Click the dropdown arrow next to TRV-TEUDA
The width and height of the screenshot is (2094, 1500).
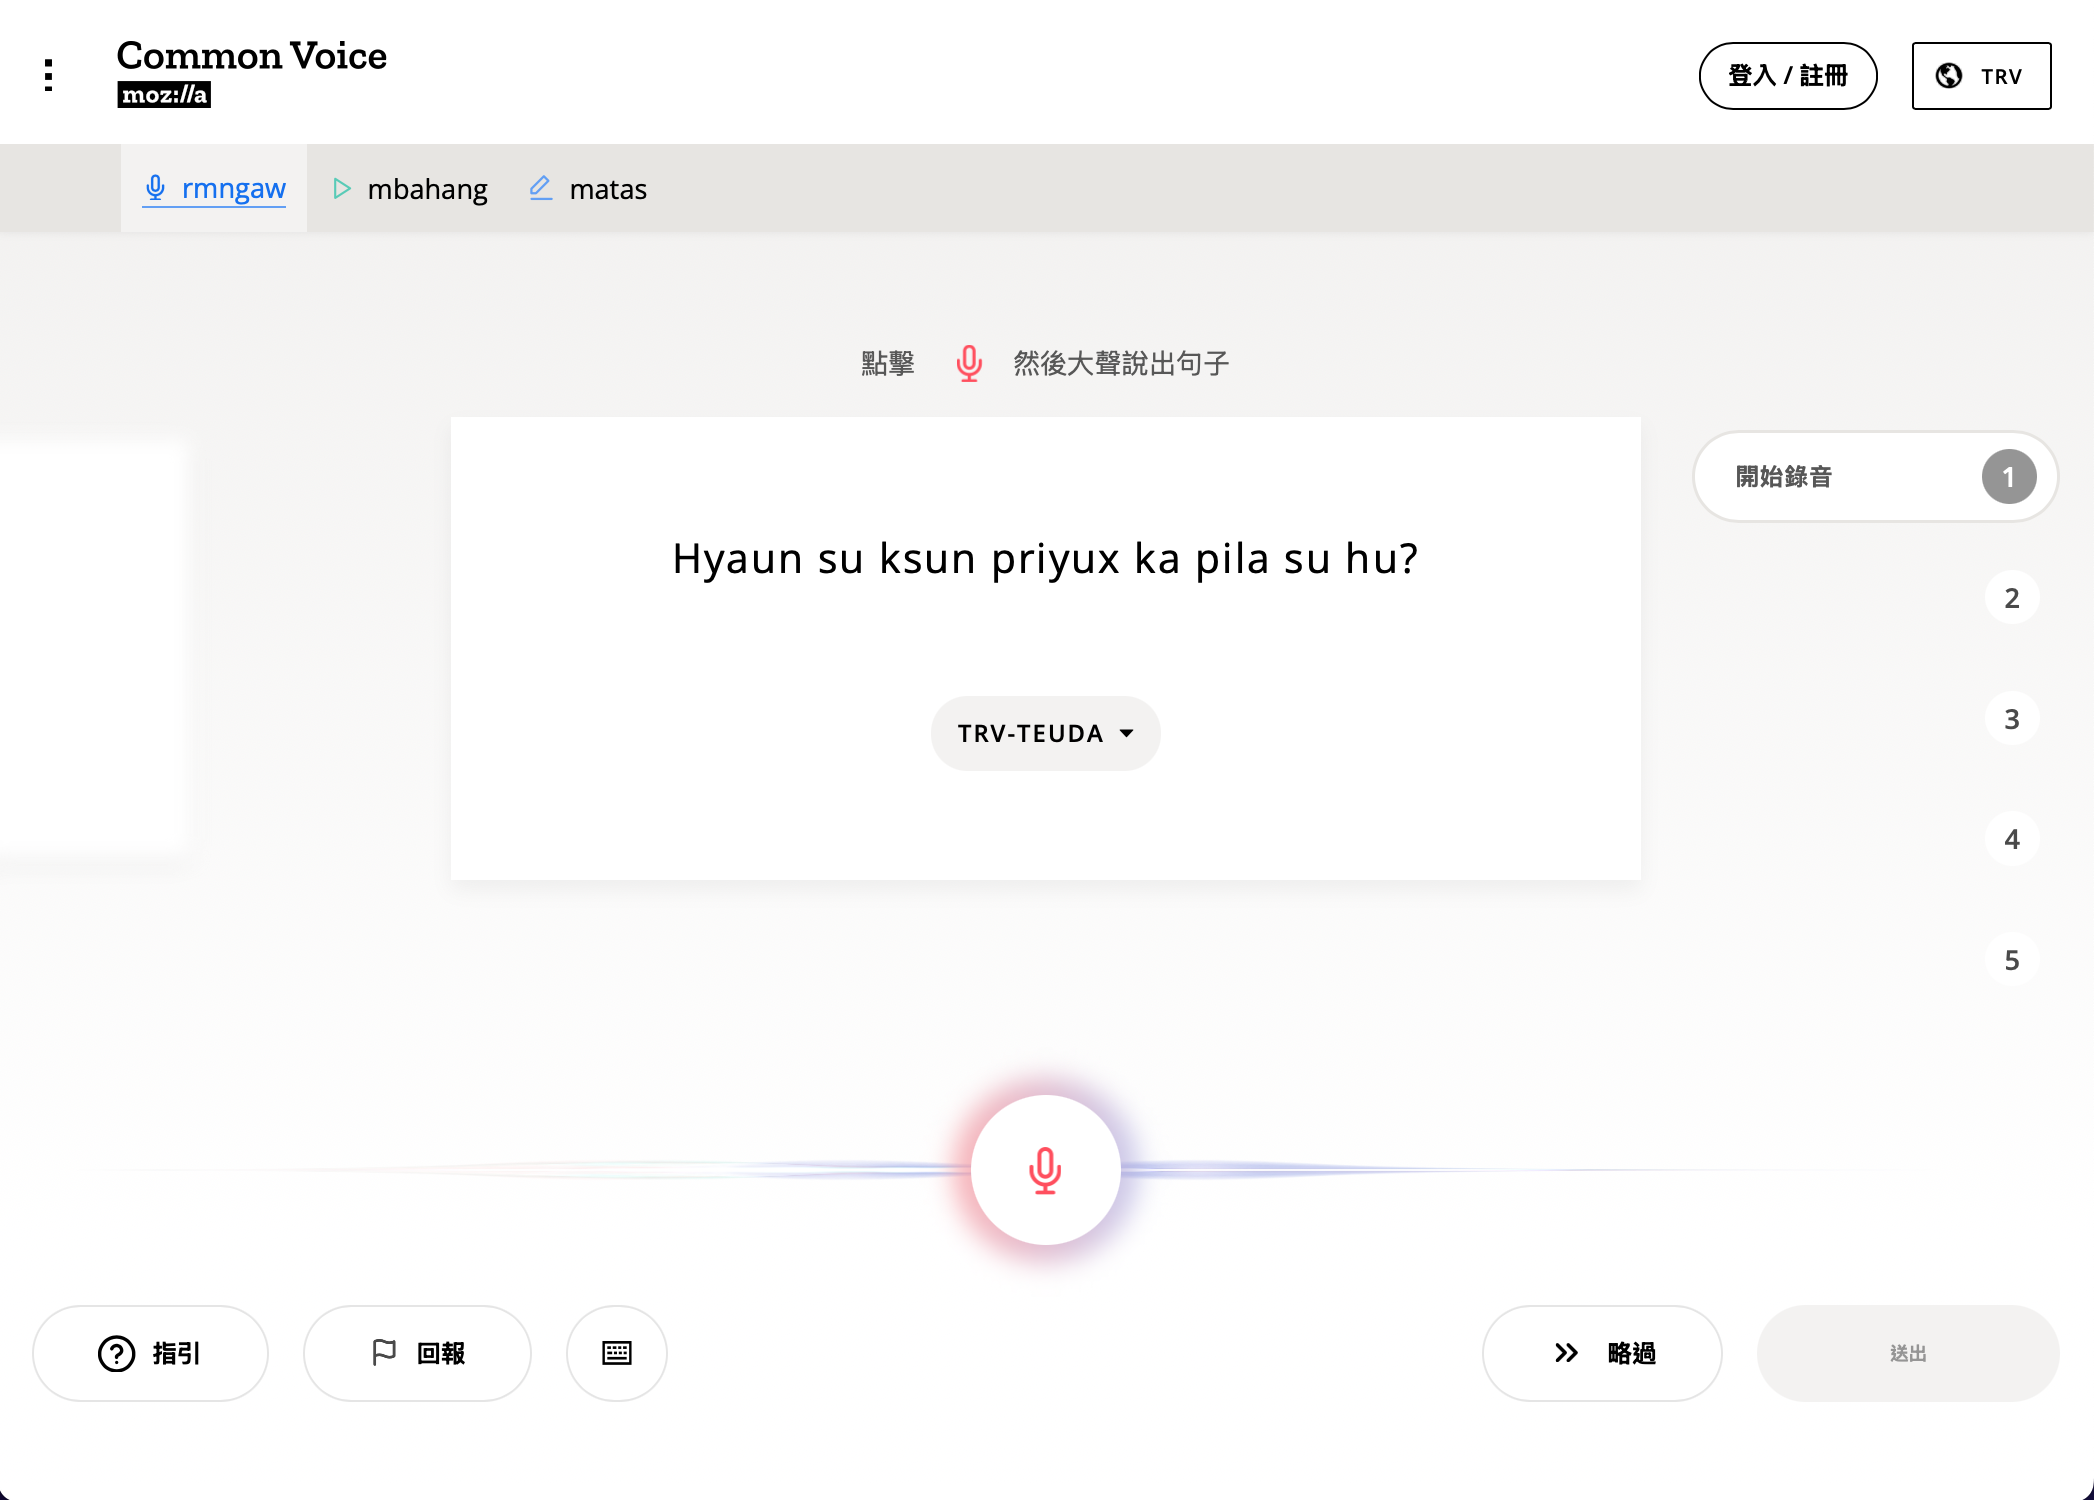coord(1127,733)
